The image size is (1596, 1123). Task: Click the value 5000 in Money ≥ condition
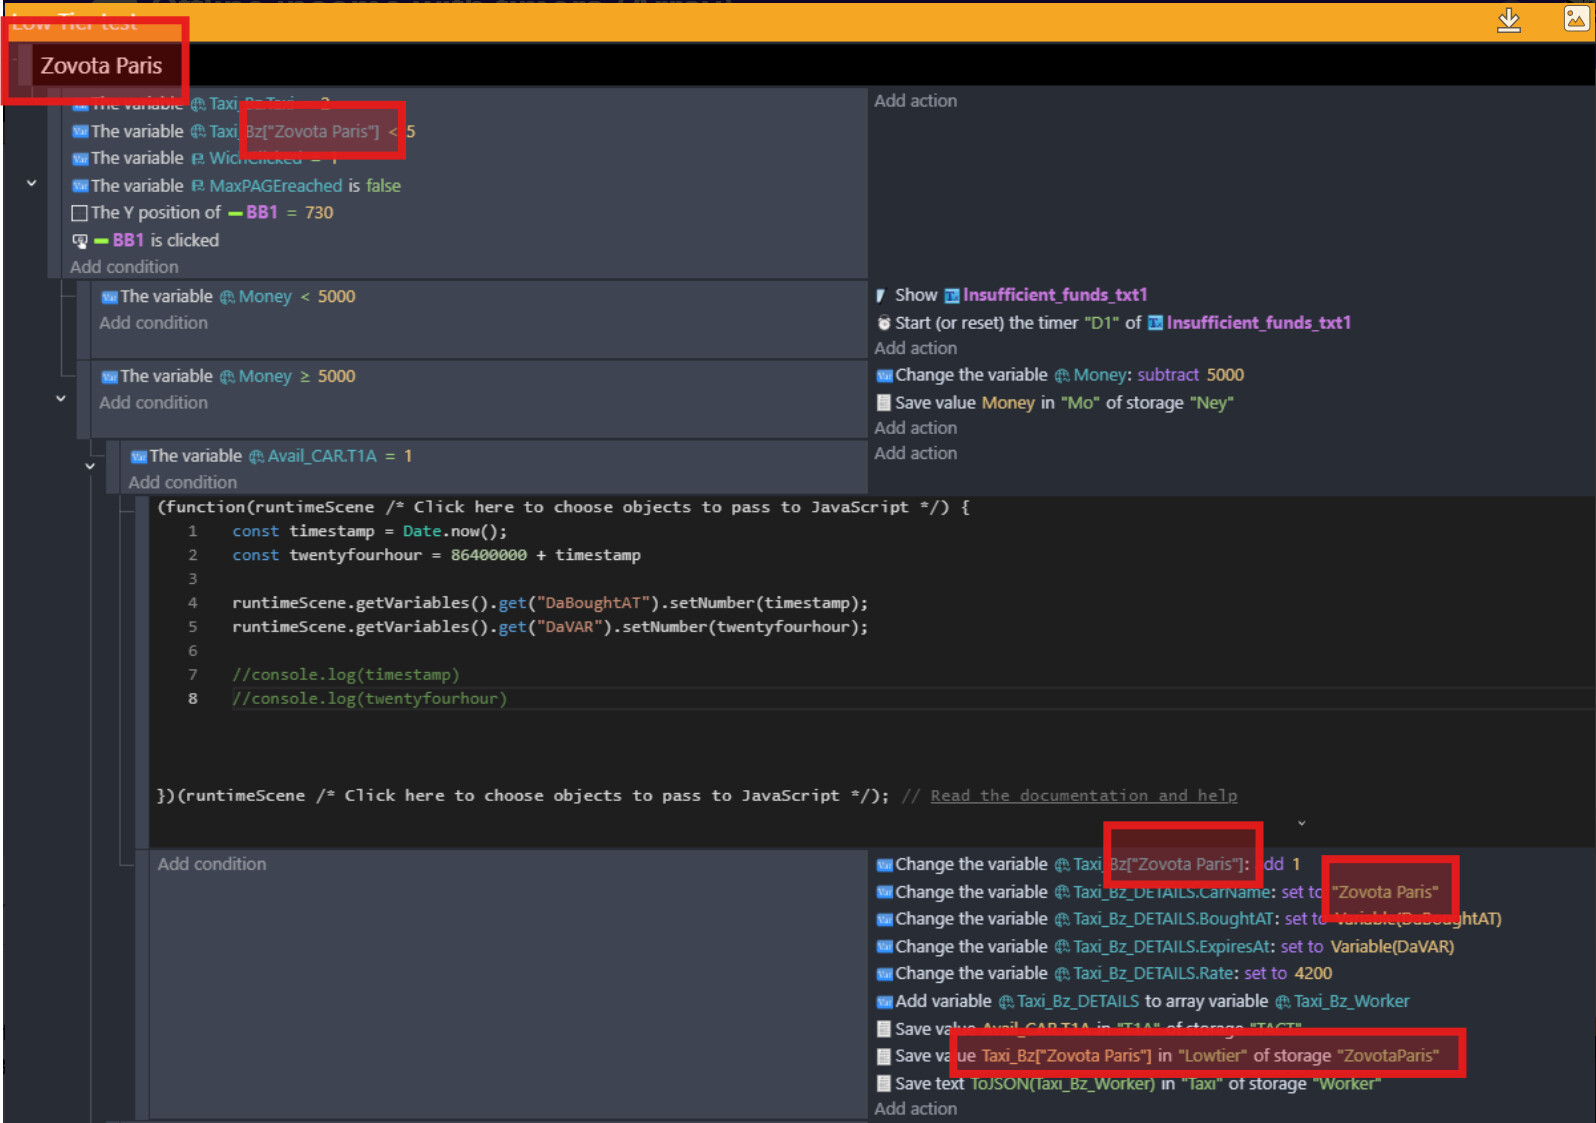tap(337, 376)
